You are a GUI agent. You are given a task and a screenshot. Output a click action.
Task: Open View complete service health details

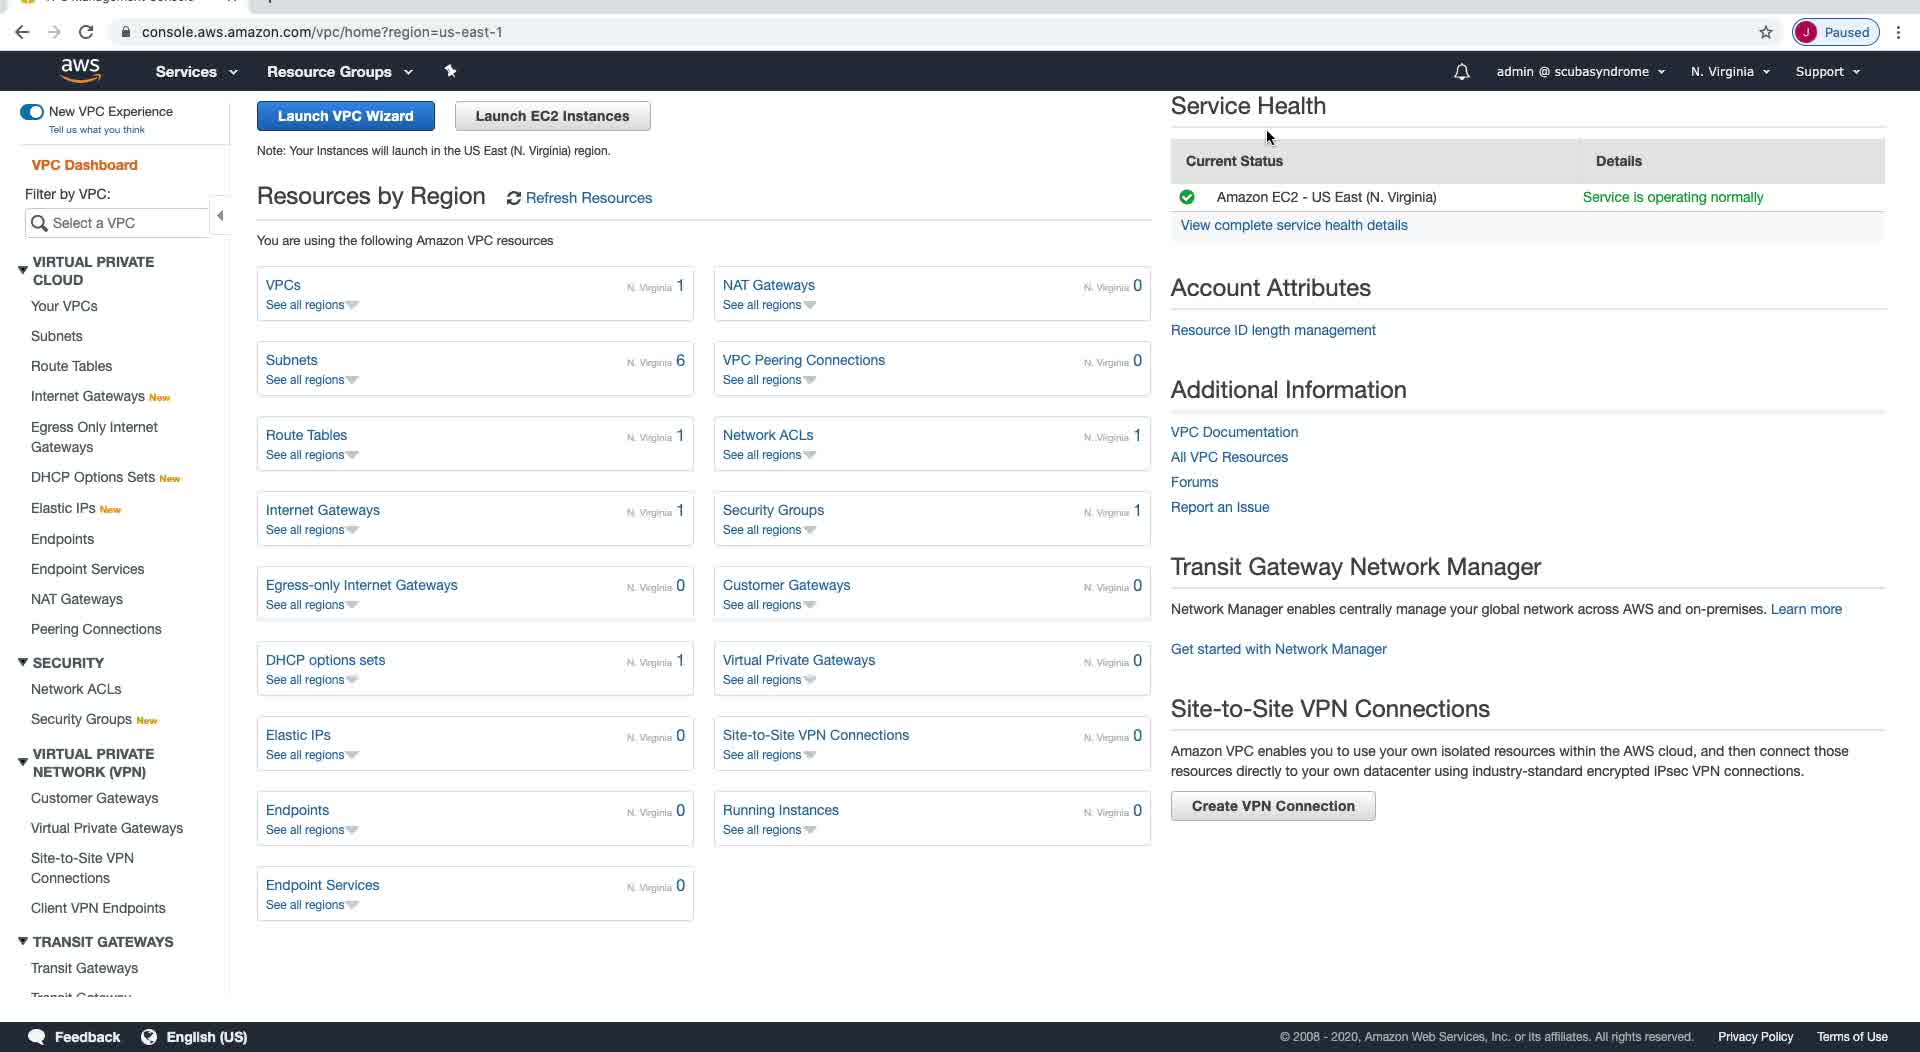point(1293,225)
